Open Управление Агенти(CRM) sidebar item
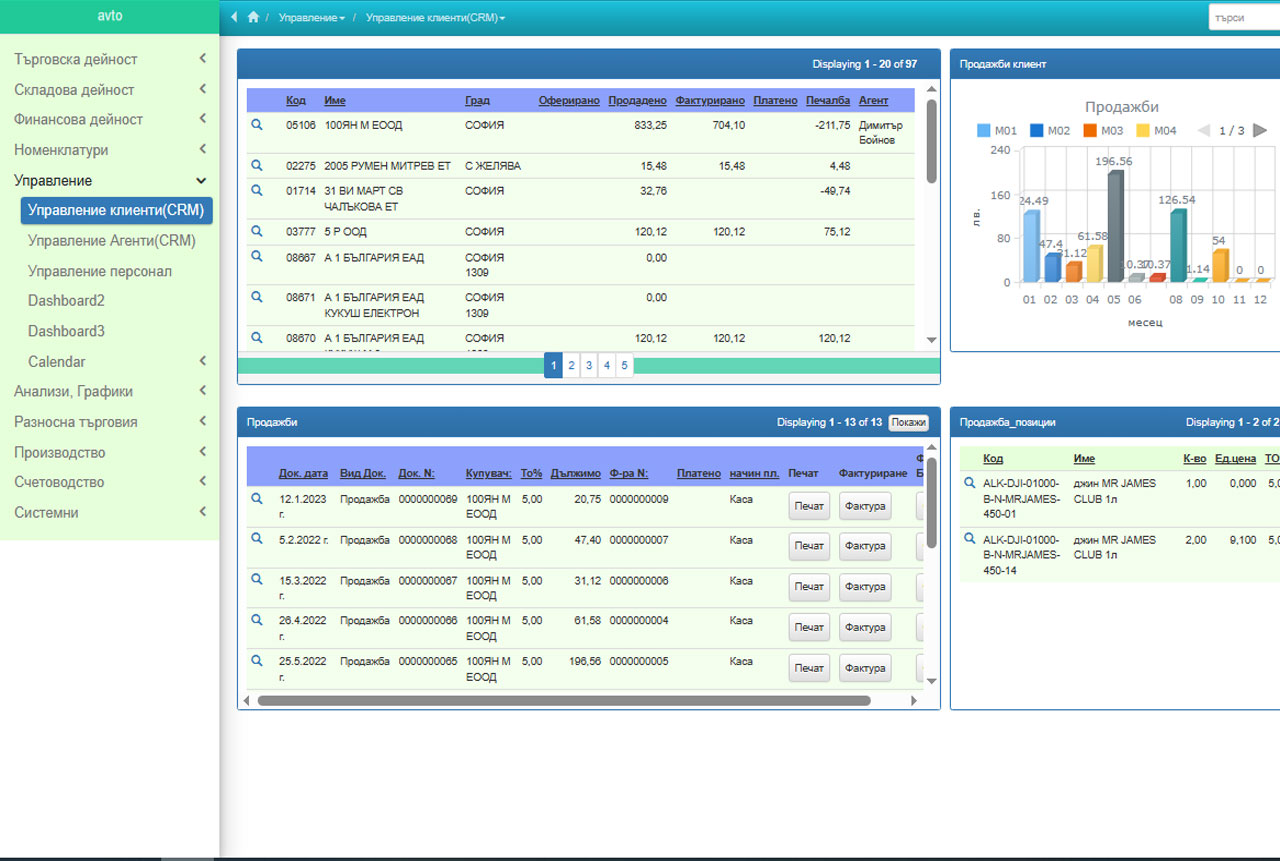The height and width of the screenshot is (861, 1280). pos(112,241)
